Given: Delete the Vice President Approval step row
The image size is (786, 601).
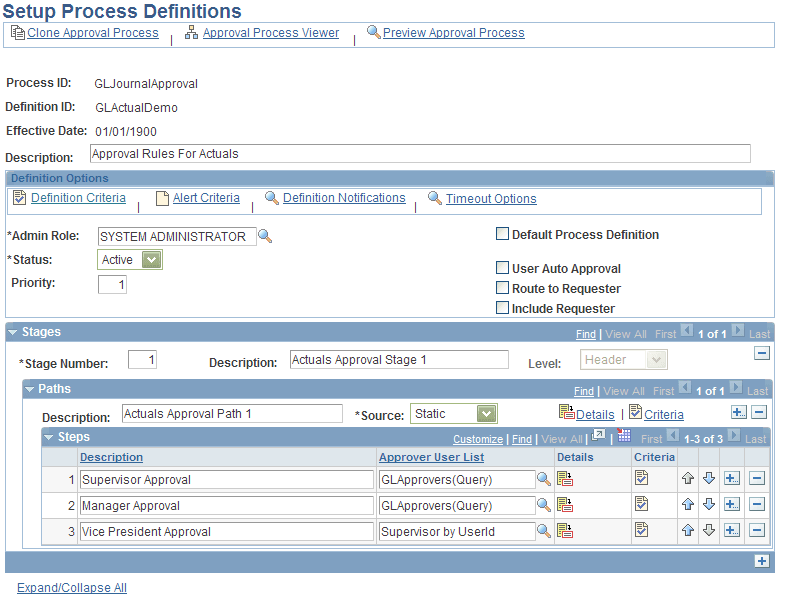Looking at the screenshot, I should click(x=757, y=530).
